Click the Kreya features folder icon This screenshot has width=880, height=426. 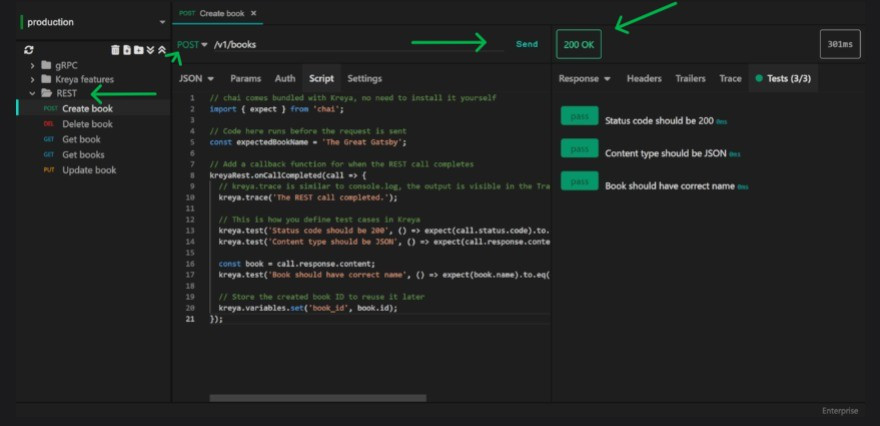click(47, 79)
